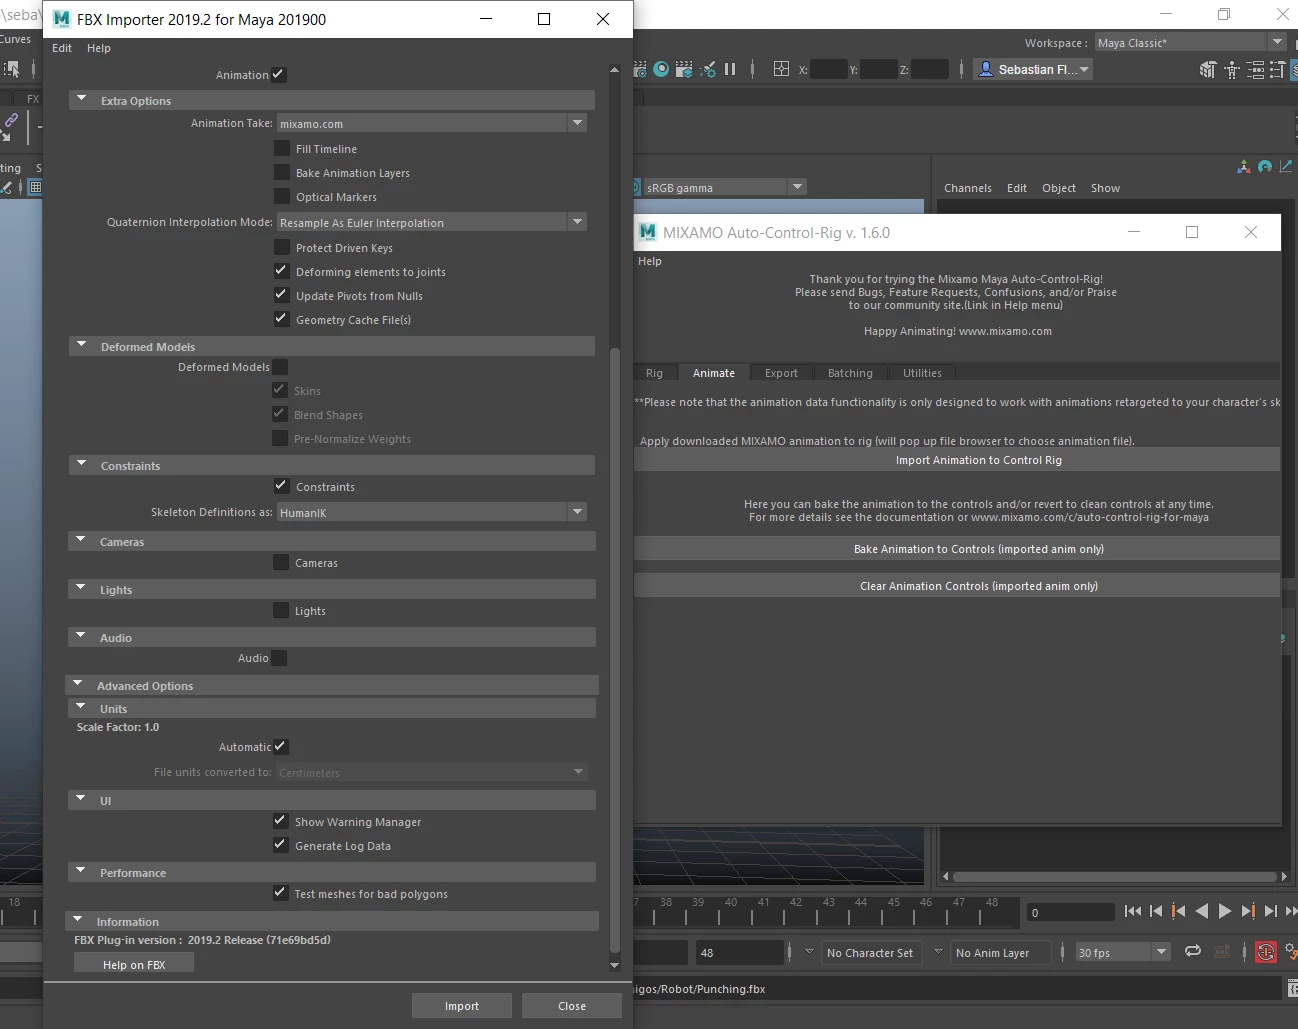
Task: Uncheck Deforming elements to joints
Action: click(x=282, y=271)
